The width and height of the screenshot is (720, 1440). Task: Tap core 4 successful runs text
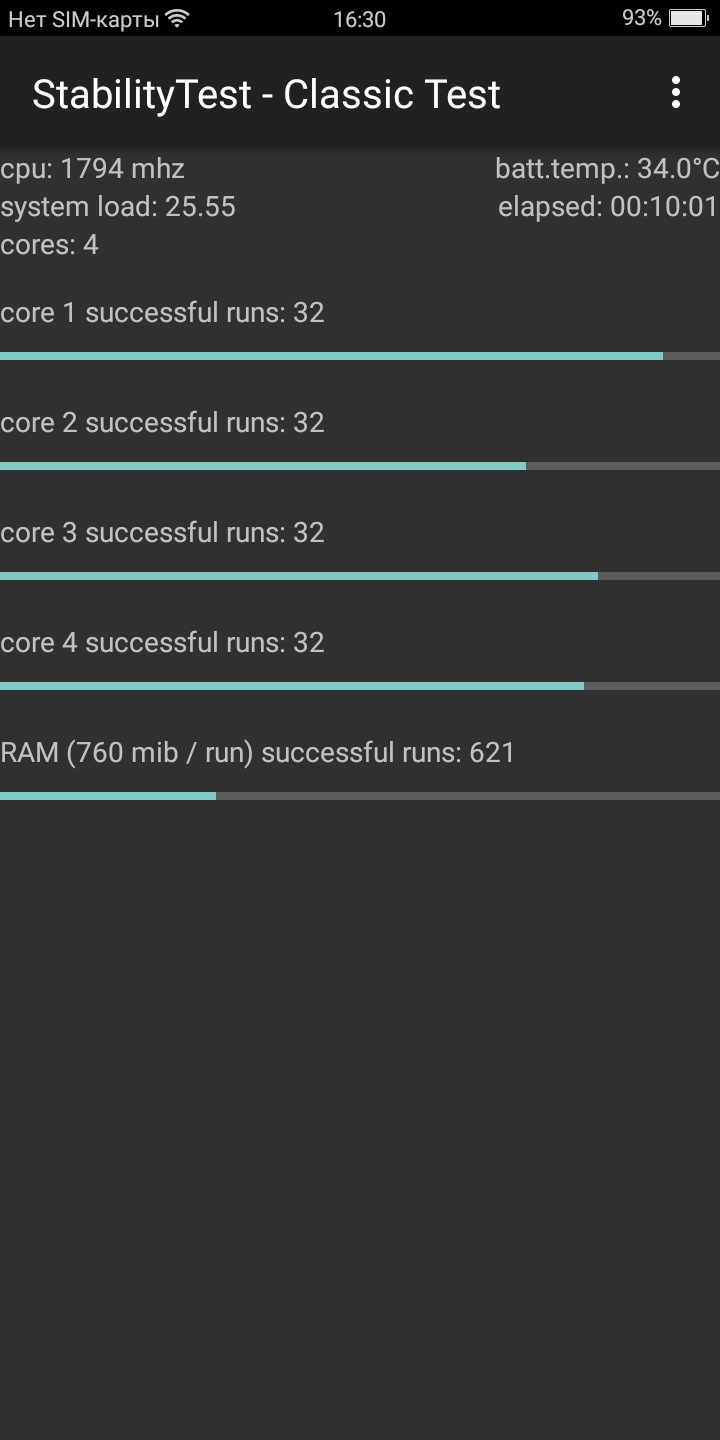tap(163, 643)
